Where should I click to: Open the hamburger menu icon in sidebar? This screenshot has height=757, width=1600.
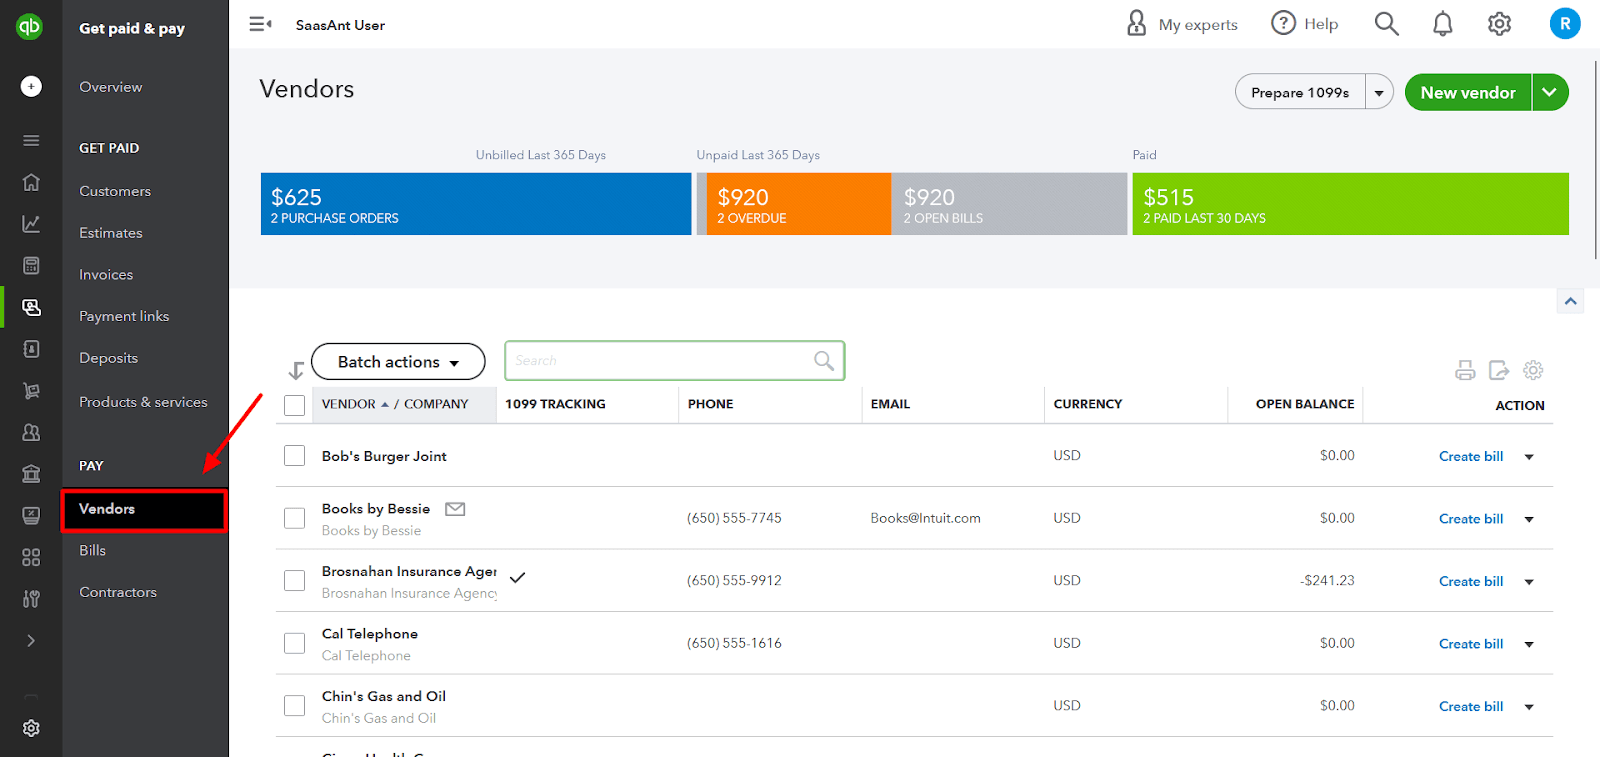tap(31, 141)
